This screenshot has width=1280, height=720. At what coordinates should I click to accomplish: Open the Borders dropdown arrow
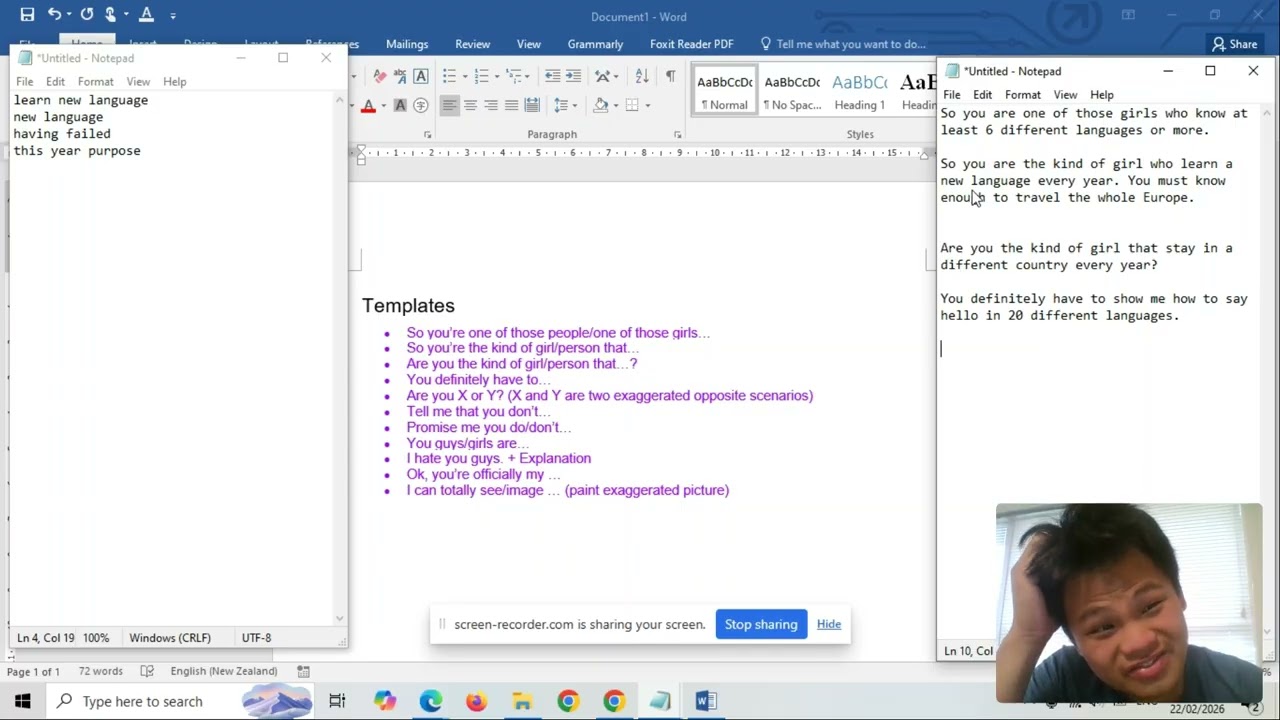647,105
